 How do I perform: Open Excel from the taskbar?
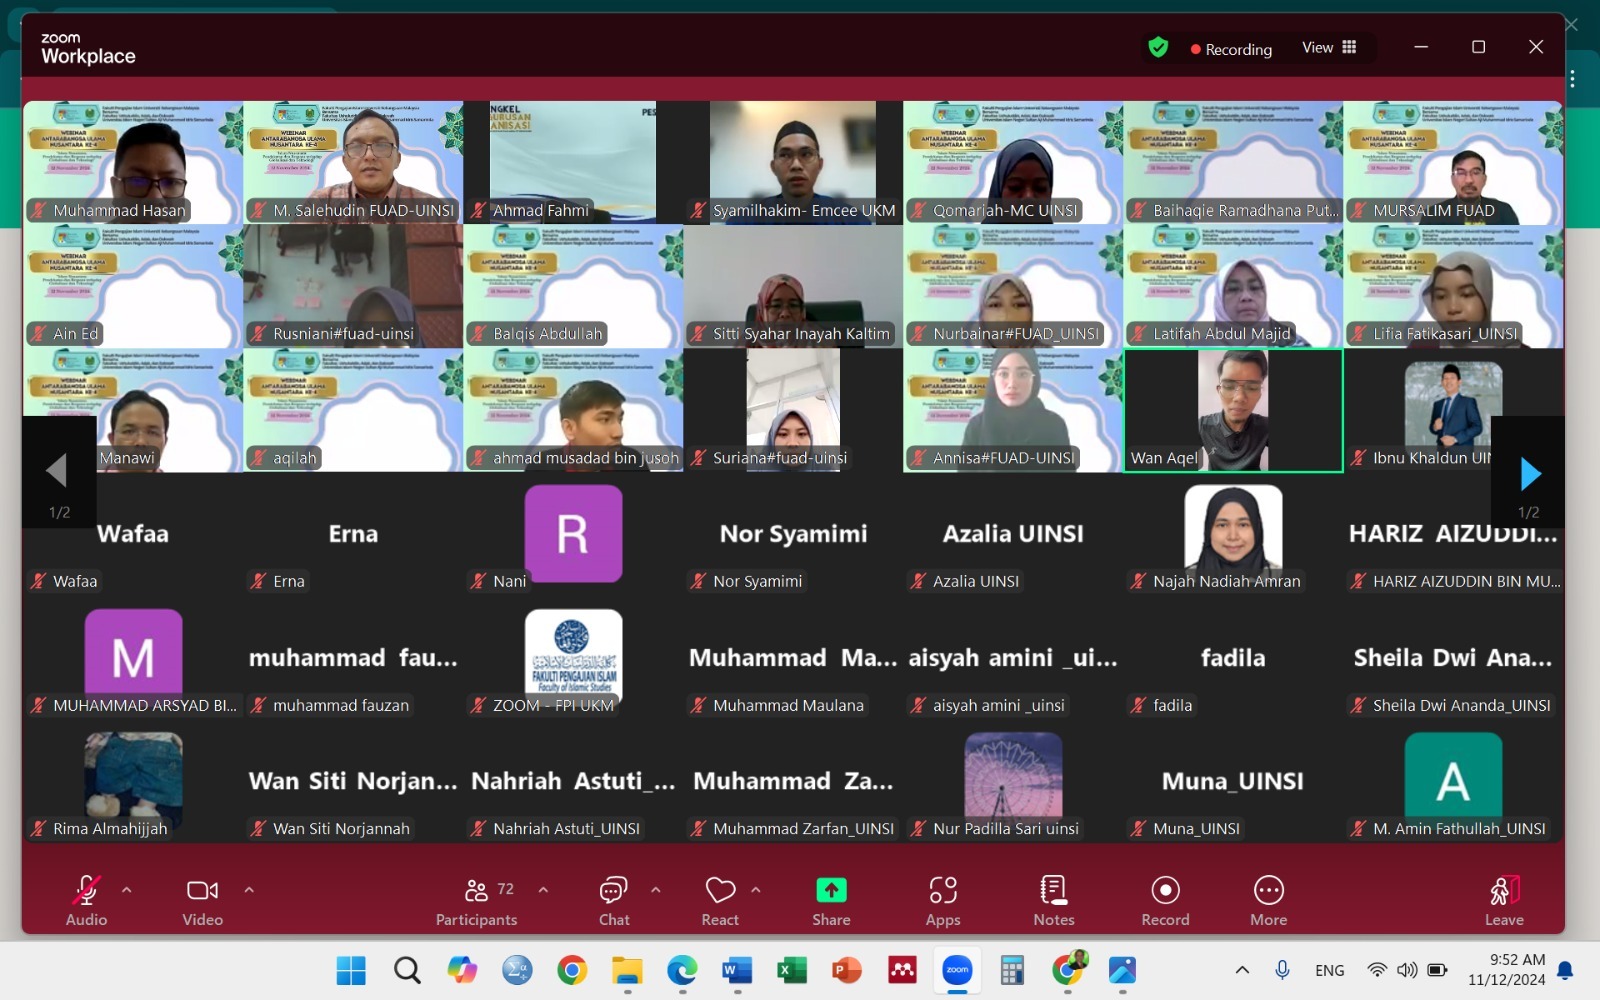coord(792,970)
